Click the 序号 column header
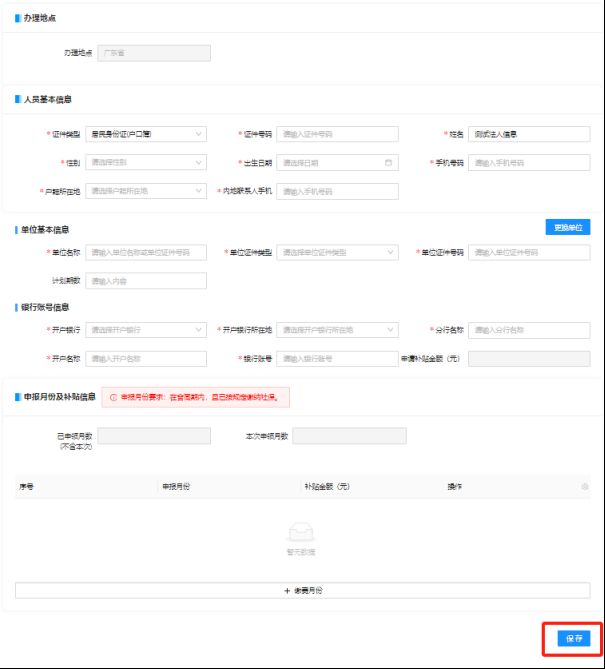Viewport: 605px width, 669px height. click(x=26, y=486)
